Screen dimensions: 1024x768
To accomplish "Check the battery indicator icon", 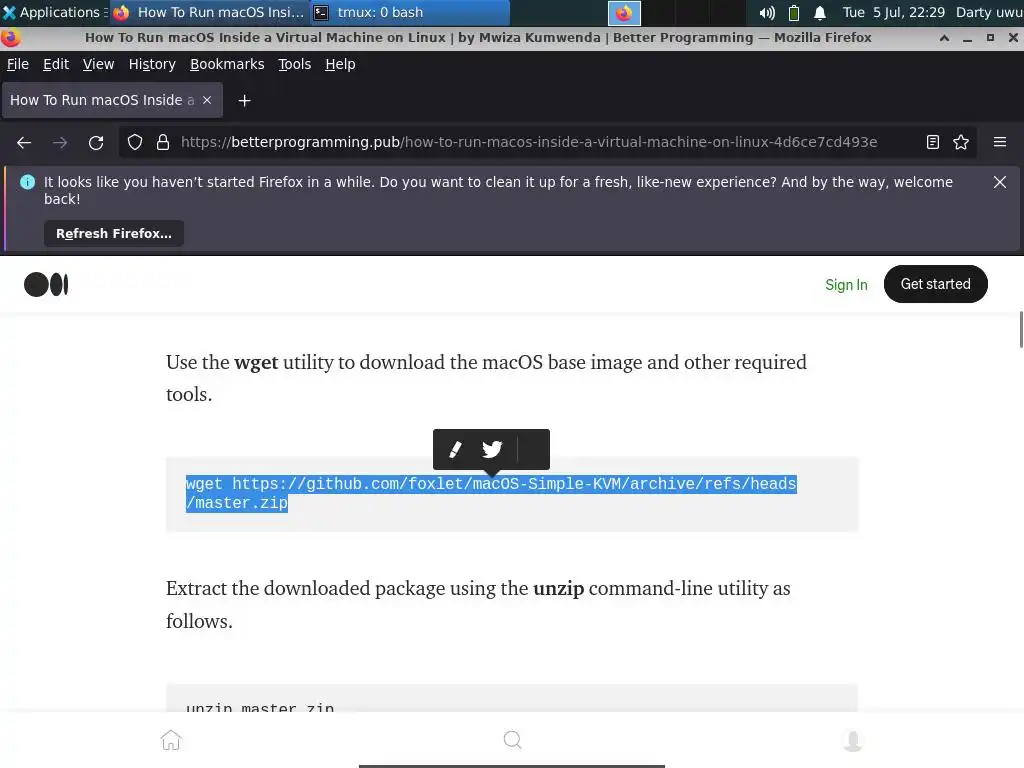I will pyautogui.click(x=794, y=12).
